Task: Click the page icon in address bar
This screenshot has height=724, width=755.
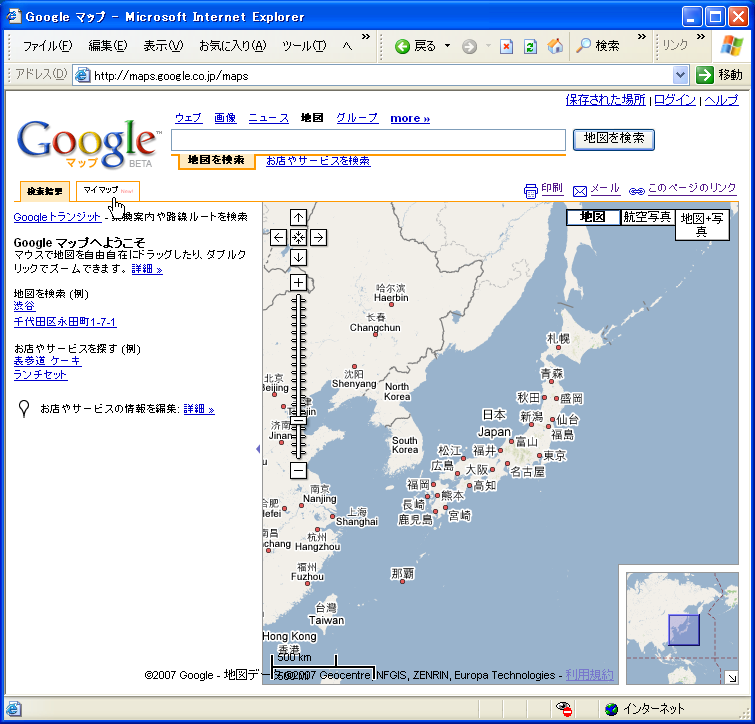Action: point(82,76)
